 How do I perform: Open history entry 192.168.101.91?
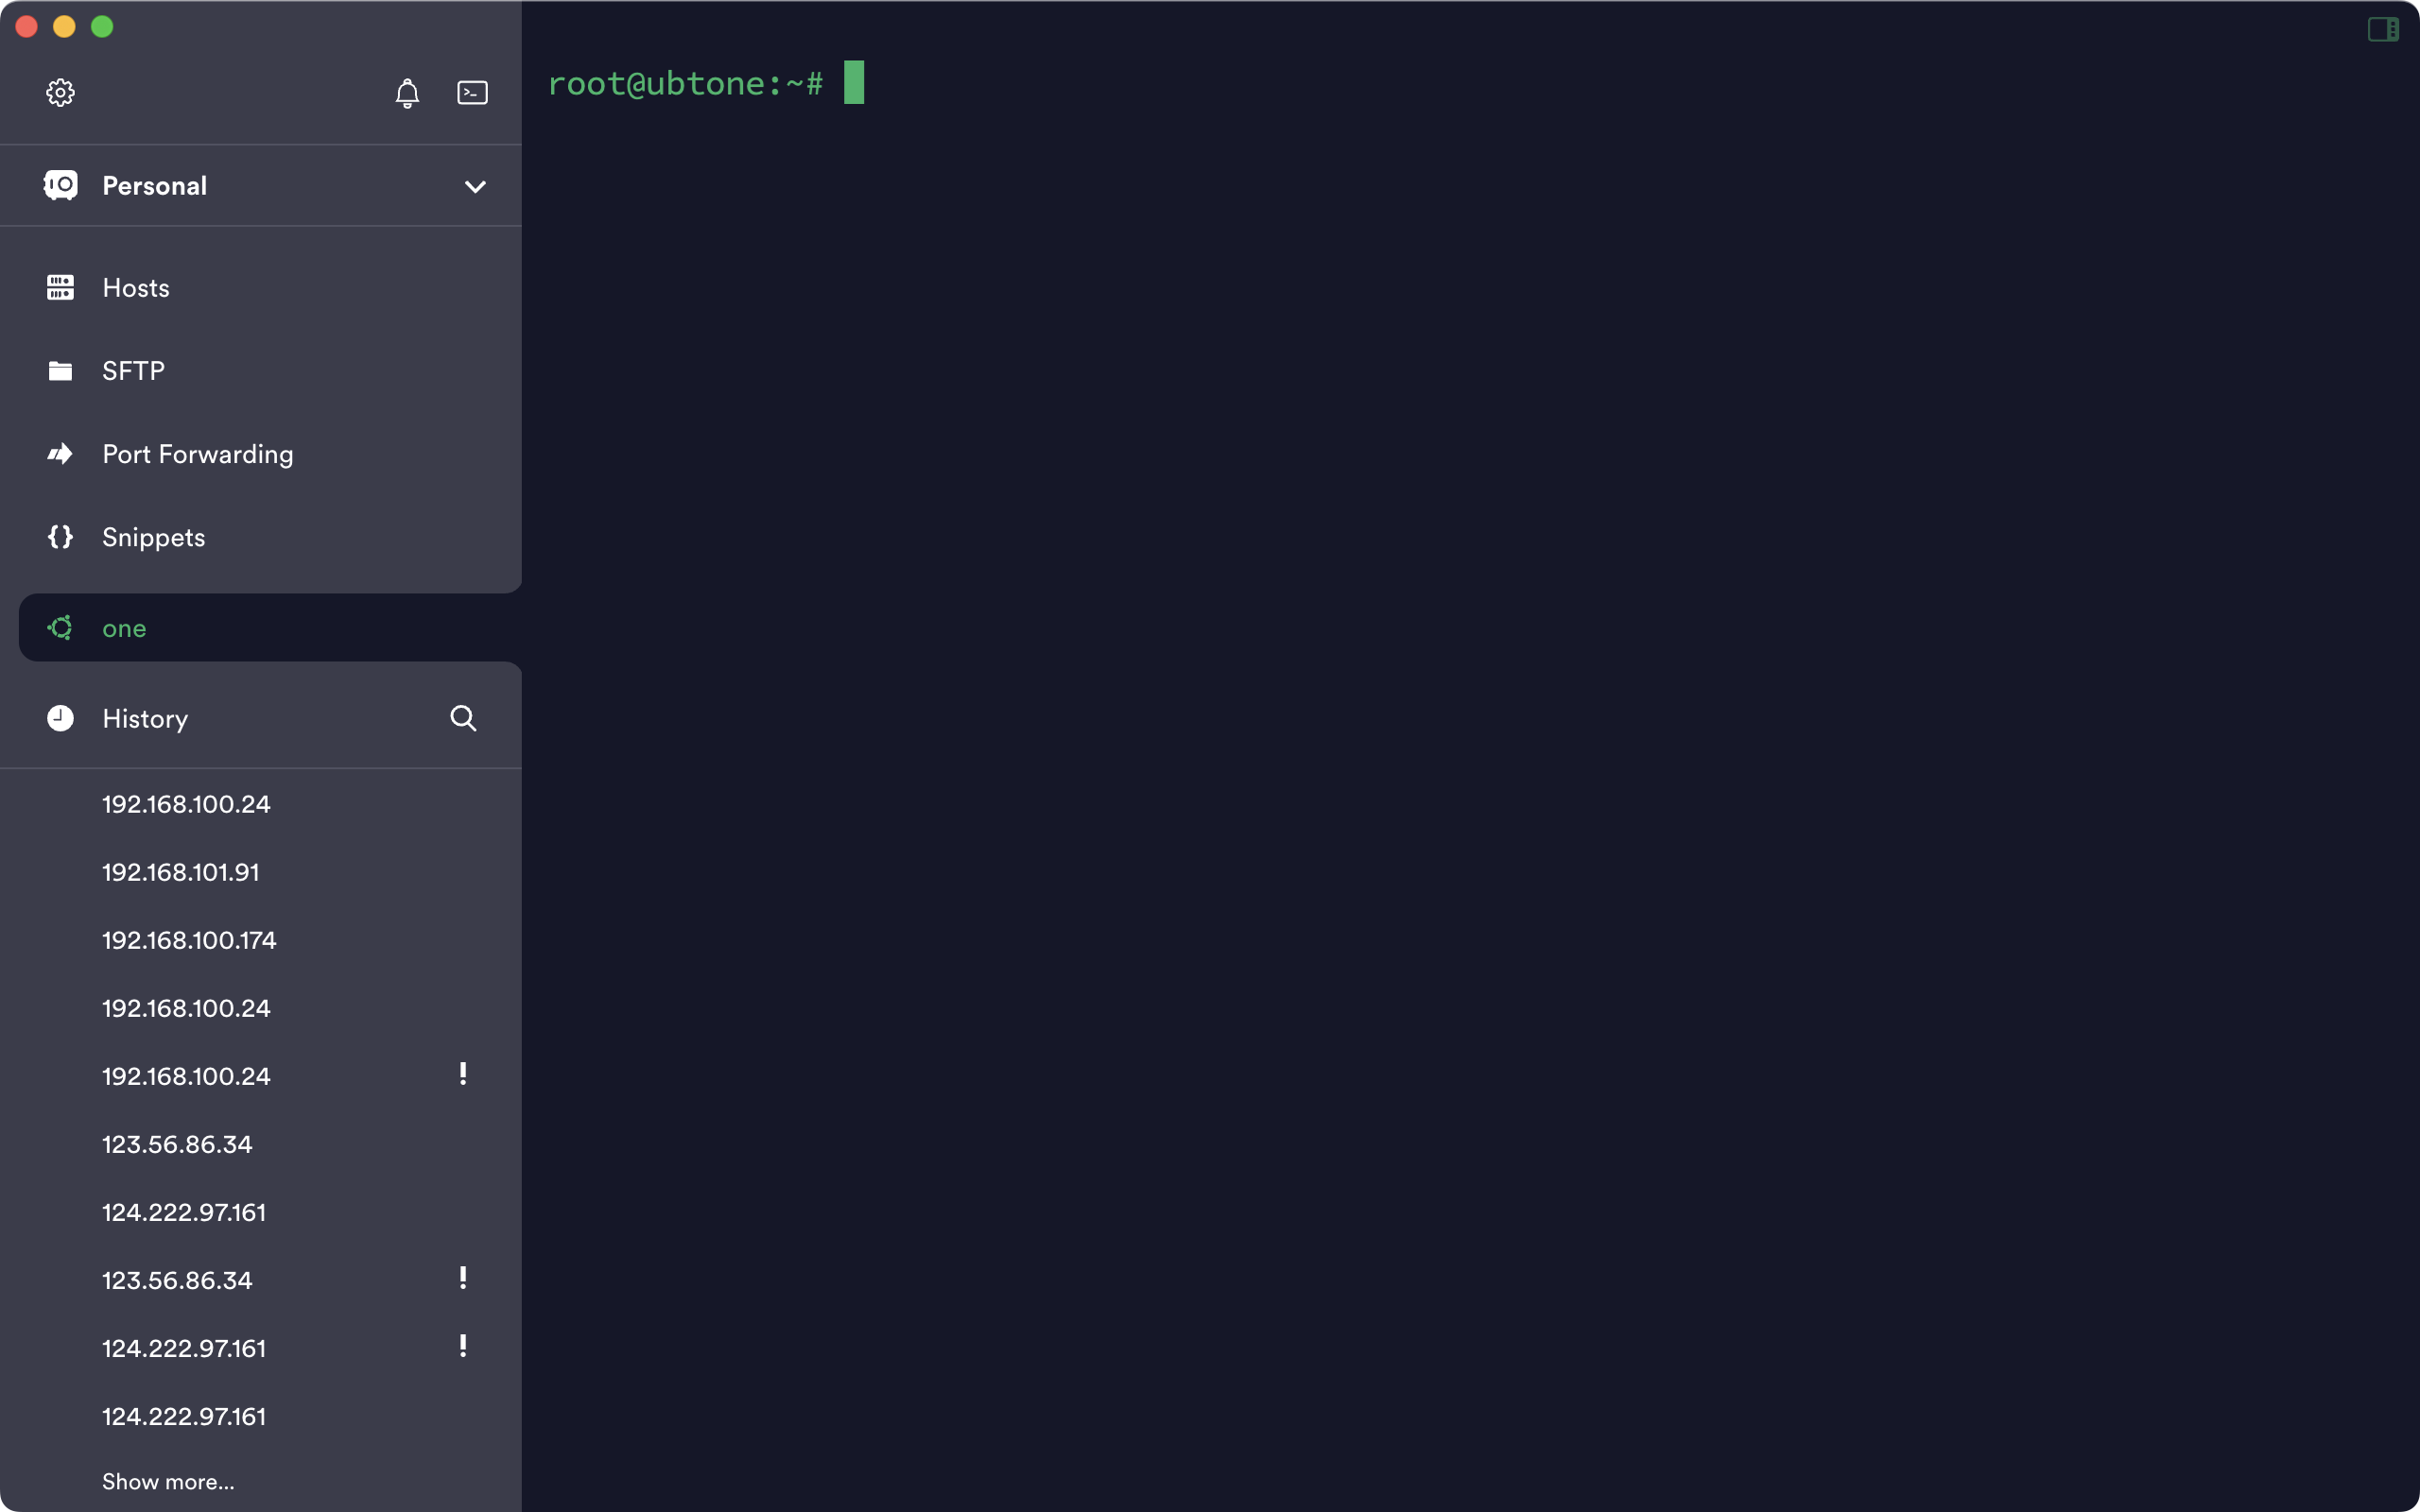[x=181, y=872]
